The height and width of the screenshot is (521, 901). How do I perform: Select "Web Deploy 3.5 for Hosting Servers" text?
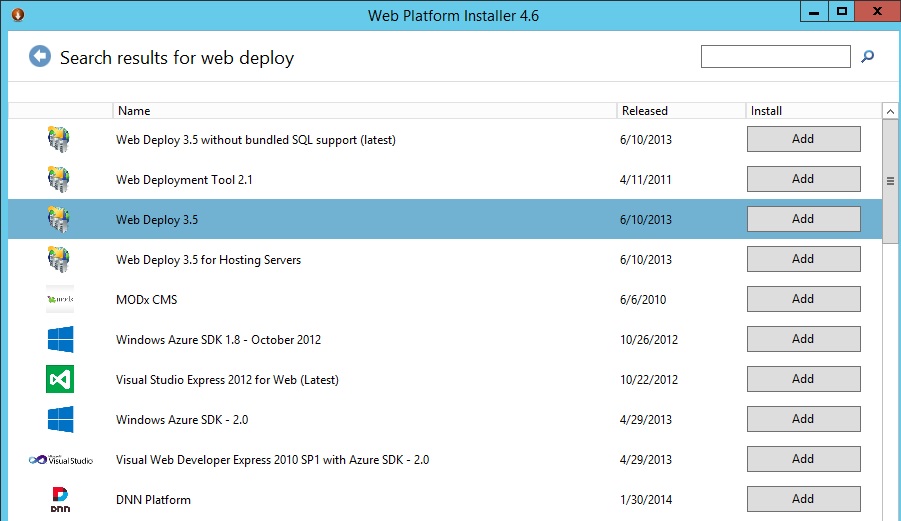click(x=208, y=260)
